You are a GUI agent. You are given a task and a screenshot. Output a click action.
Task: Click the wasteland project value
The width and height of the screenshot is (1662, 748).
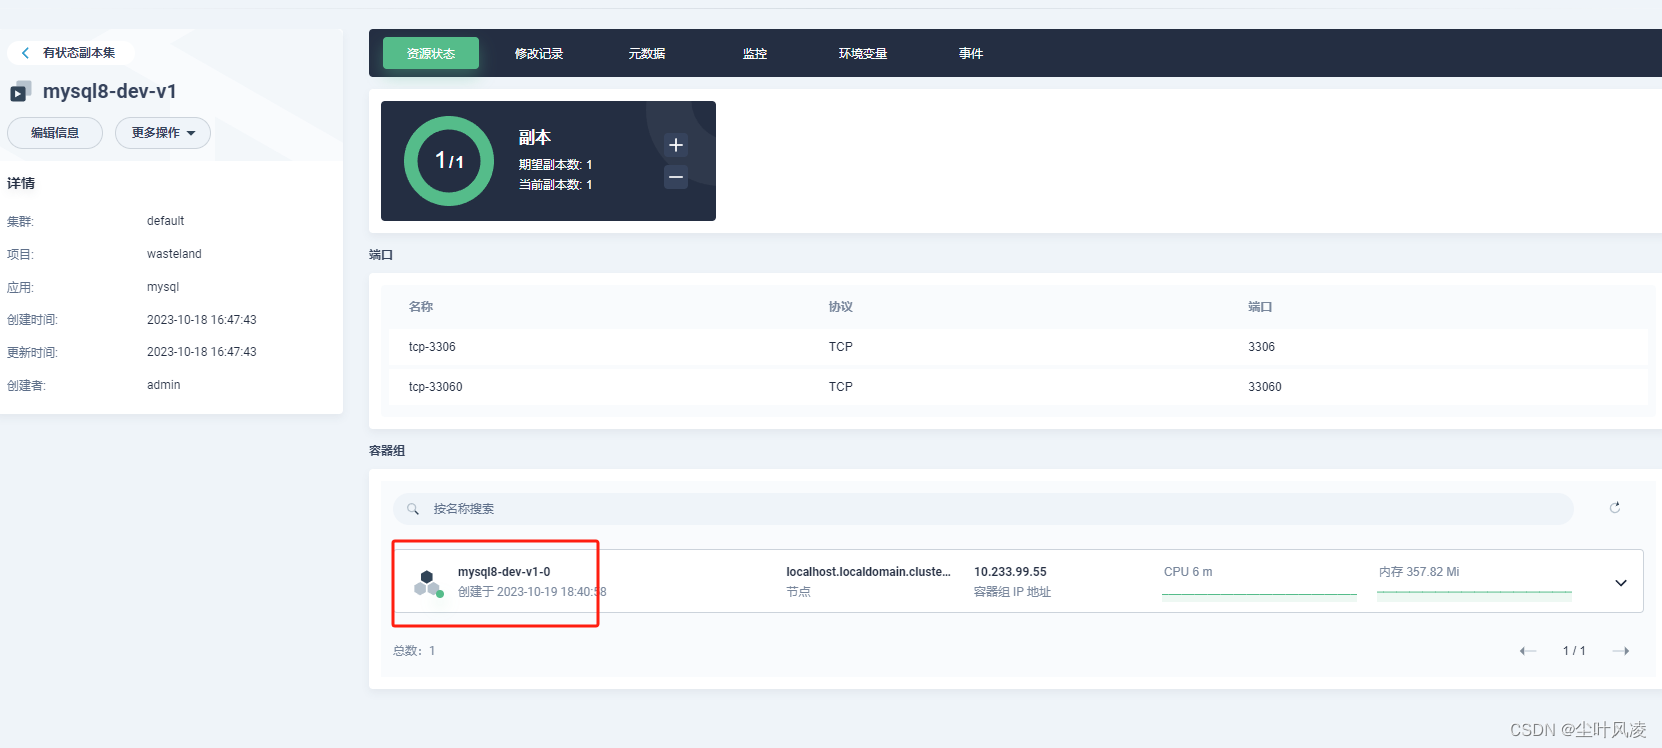(x=174, y=254)
